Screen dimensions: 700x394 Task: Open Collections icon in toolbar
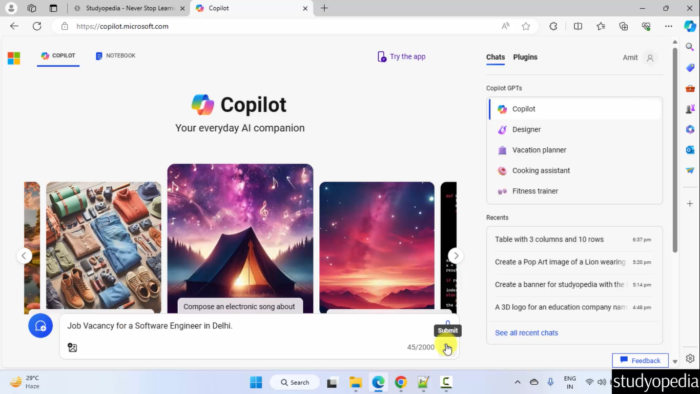click(624, 26)
